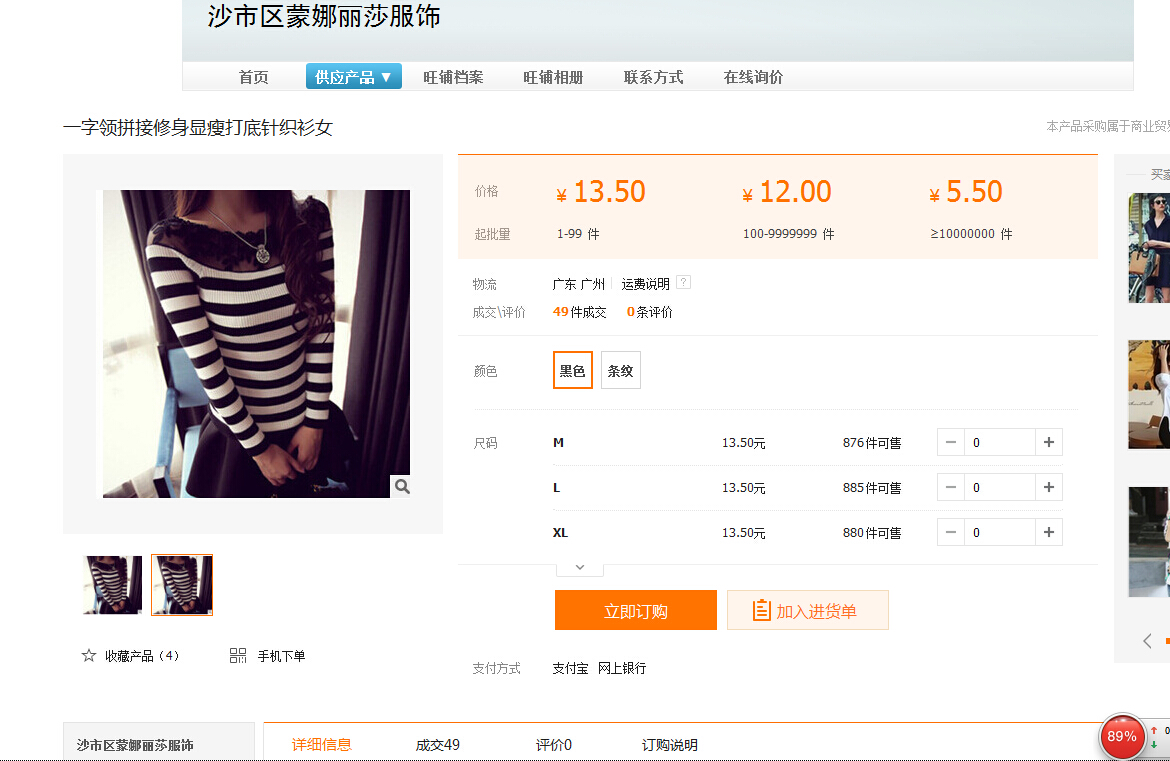The height and width of the screenshot is (761, 1170).
Task: Click the 立即订购 button
Action: coord(635,611)
